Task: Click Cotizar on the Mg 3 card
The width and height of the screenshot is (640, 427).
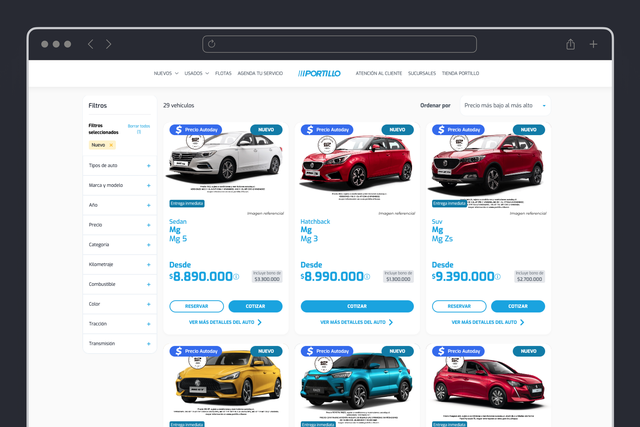Action: [357, 306]
